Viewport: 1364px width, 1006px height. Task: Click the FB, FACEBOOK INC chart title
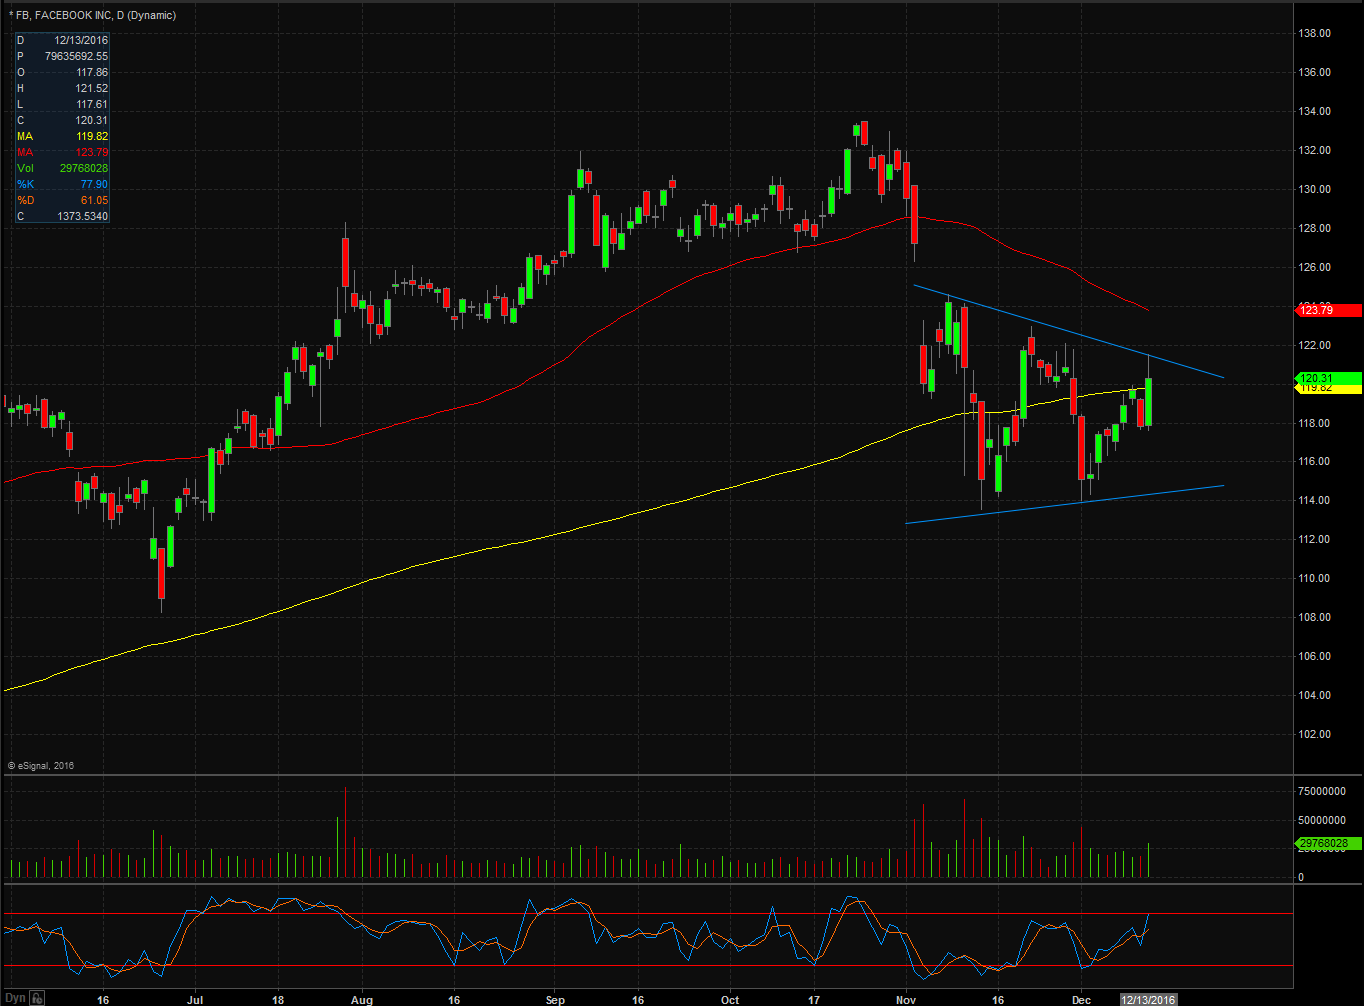click(92, 15)
